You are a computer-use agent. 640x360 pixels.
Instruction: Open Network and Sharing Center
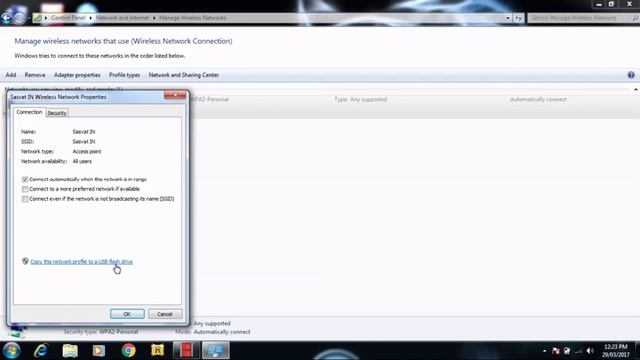pos(184,75)
